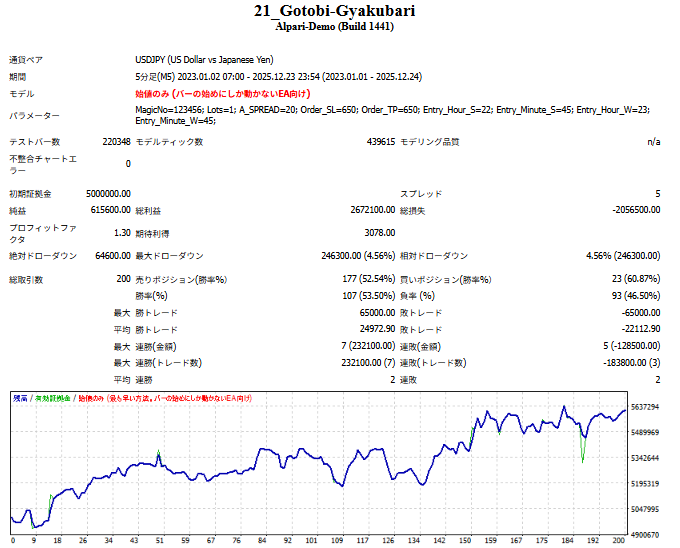This screenshot has height=548, width=680.
Task: Select the 純益 value 615600.00
Action: pos(105,211)
